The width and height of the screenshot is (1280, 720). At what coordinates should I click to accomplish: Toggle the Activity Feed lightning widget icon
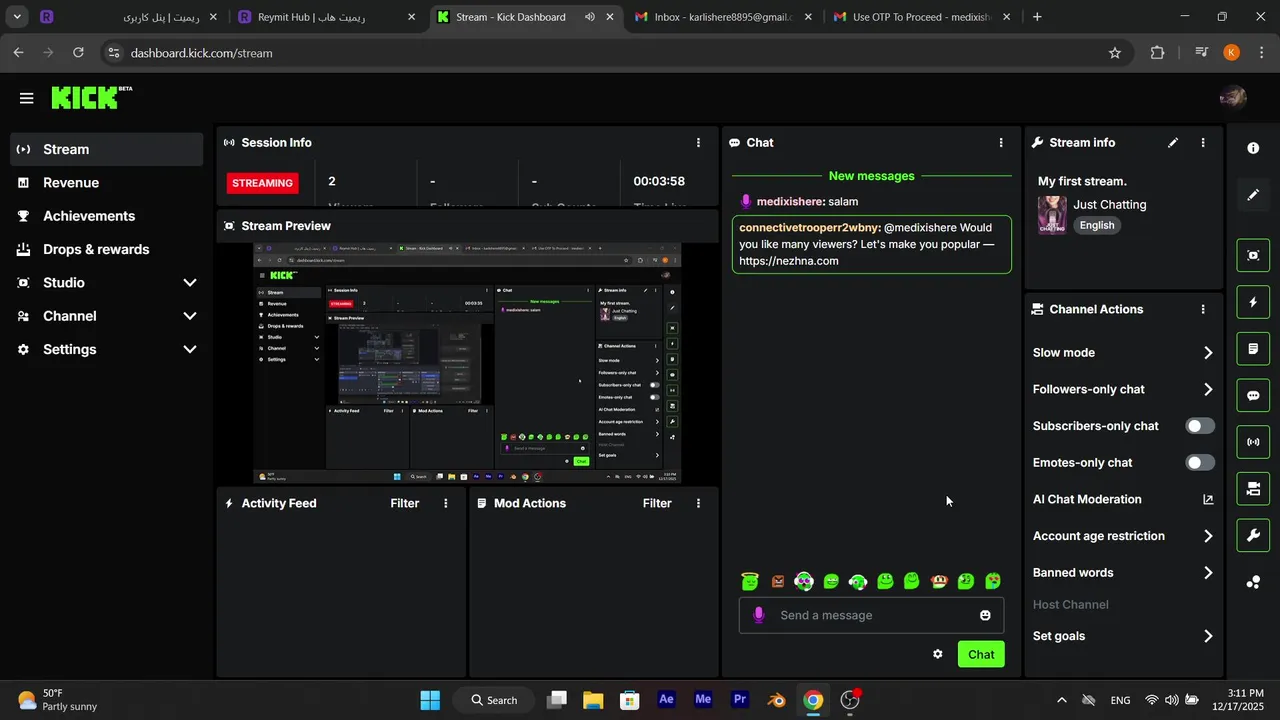[x=1253, y=302]
